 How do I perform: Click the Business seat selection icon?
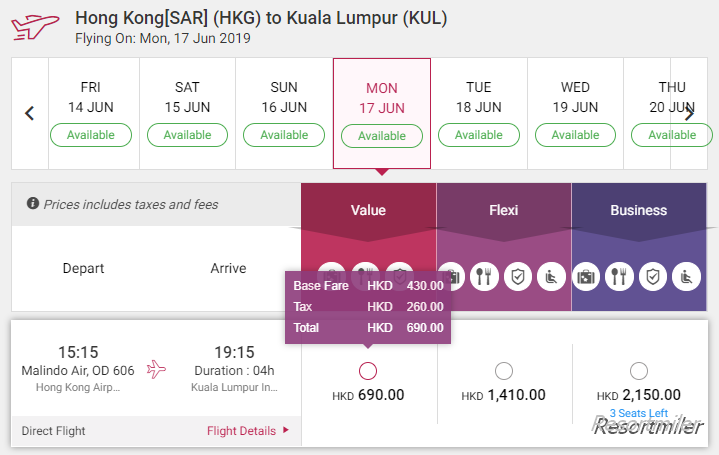[x=686, y=277]
